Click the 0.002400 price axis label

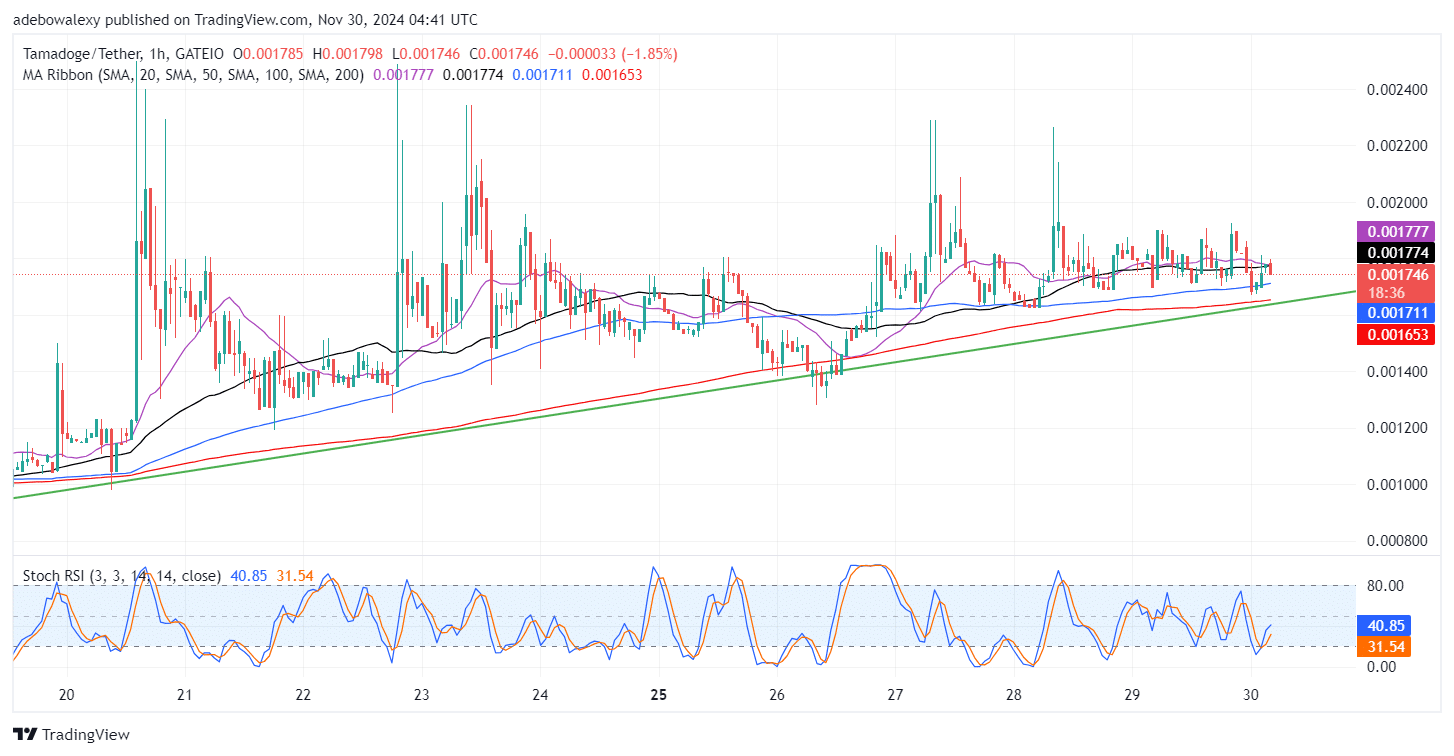1397,90
